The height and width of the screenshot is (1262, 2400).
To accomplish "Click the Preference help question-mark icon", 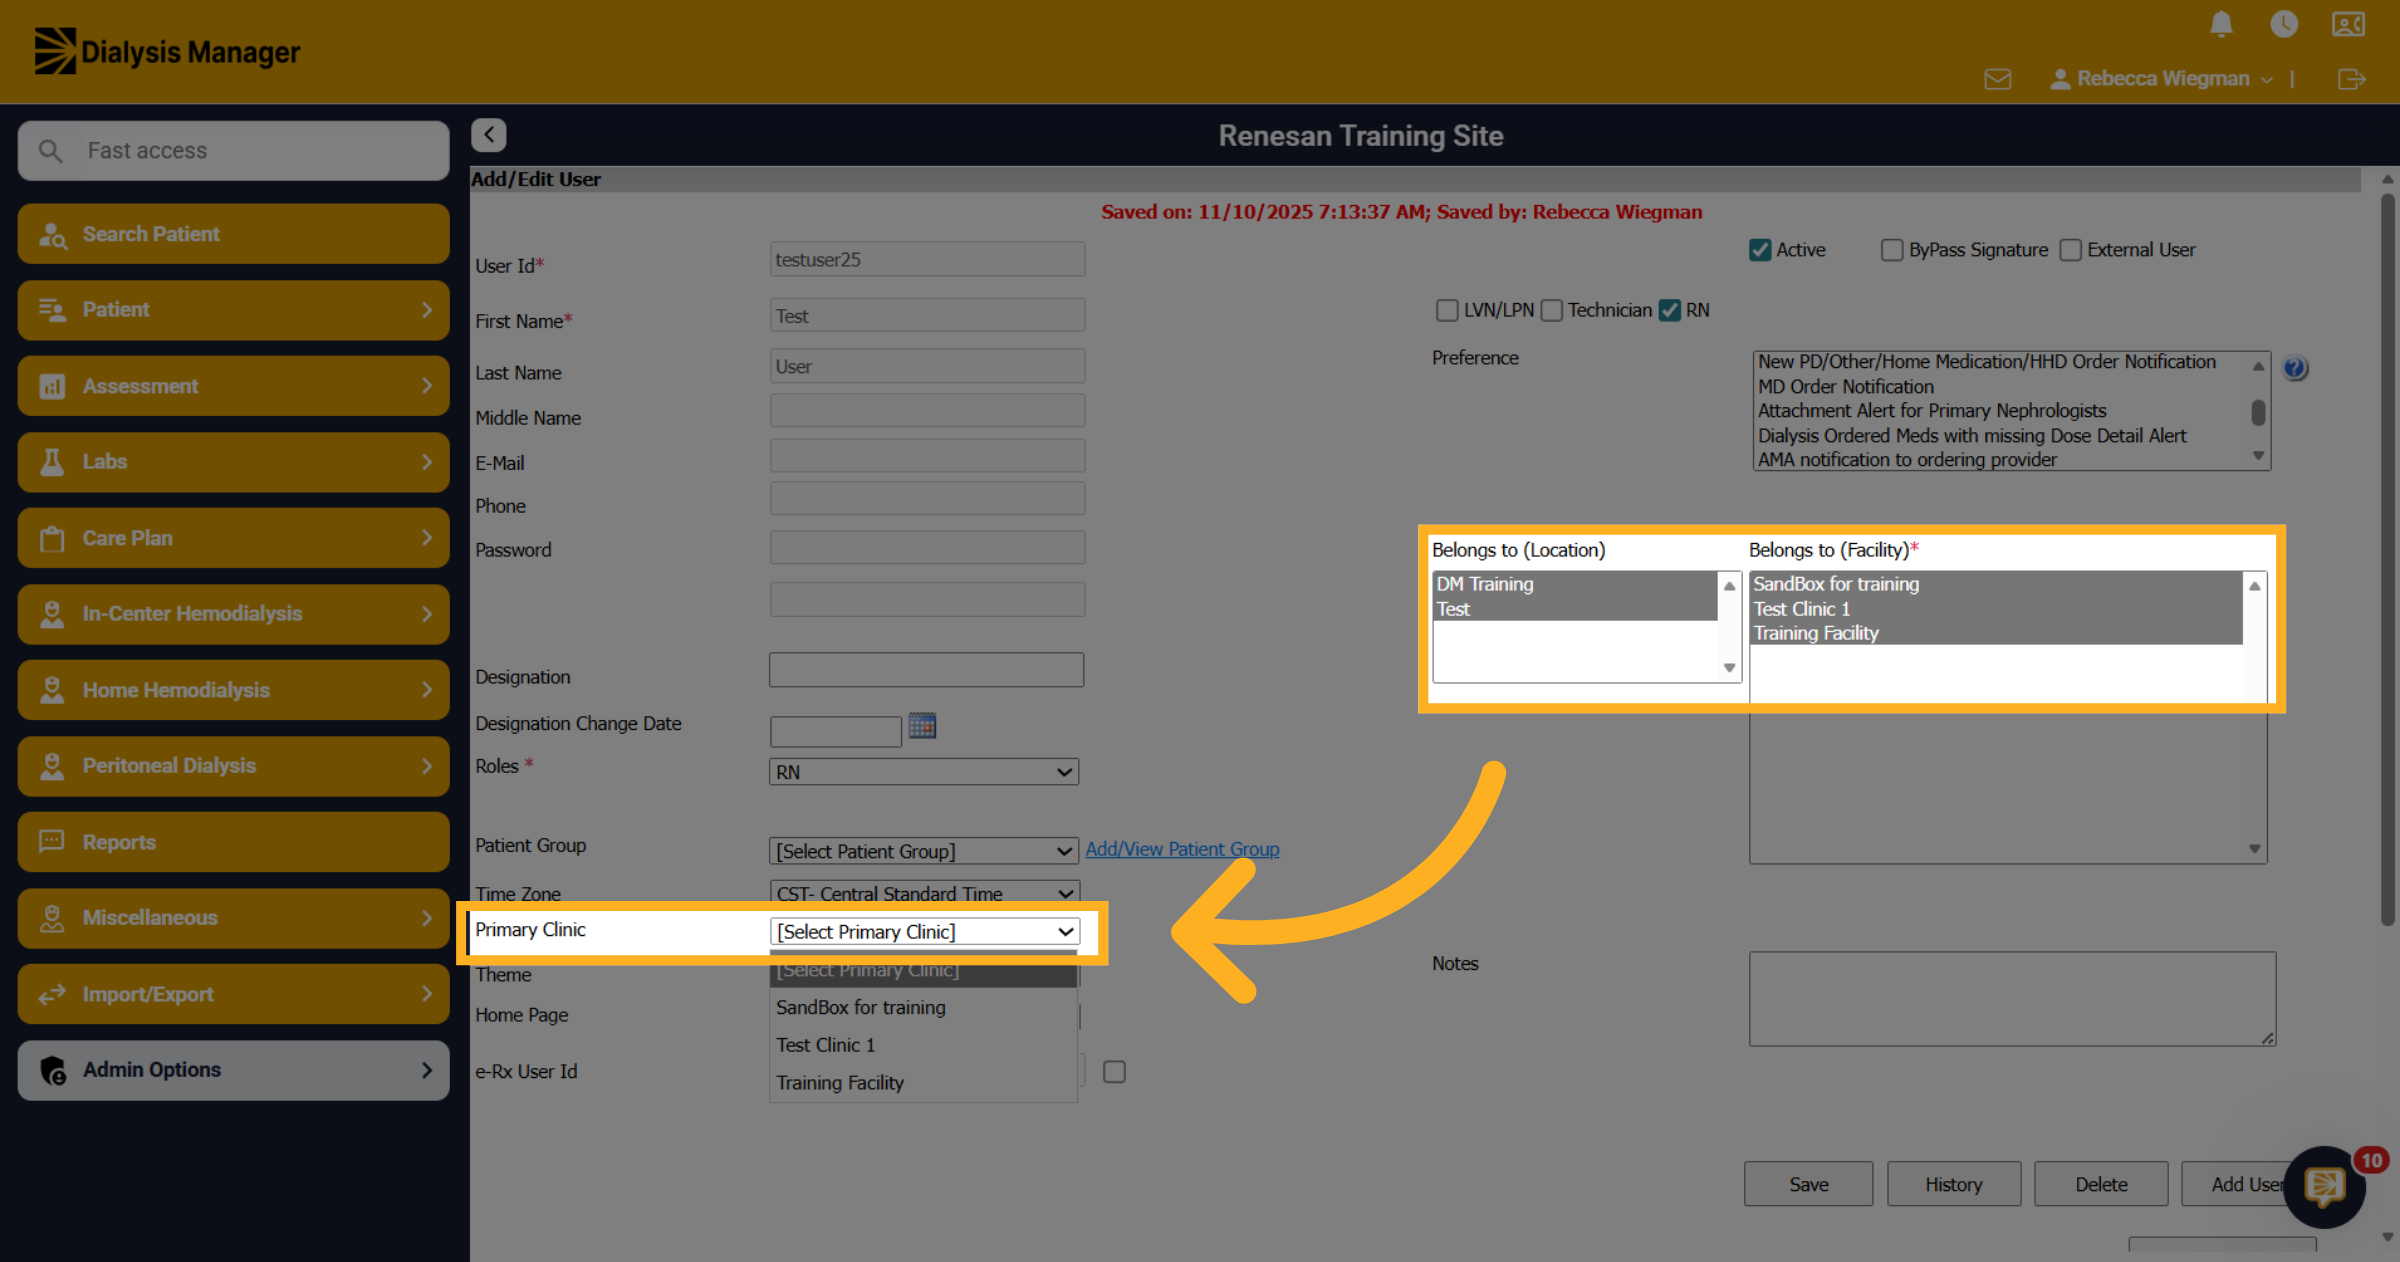I will (2295, 368).
